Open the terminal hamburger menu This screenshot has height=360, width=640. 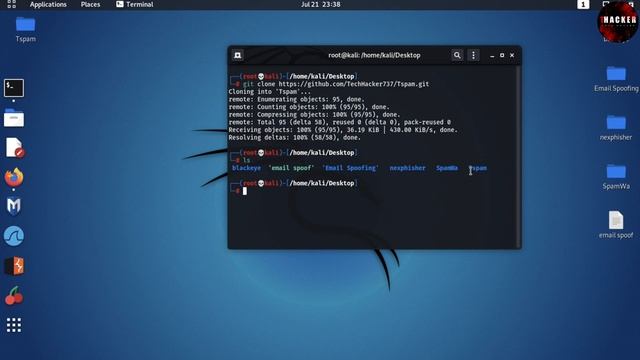coord(473,55)
